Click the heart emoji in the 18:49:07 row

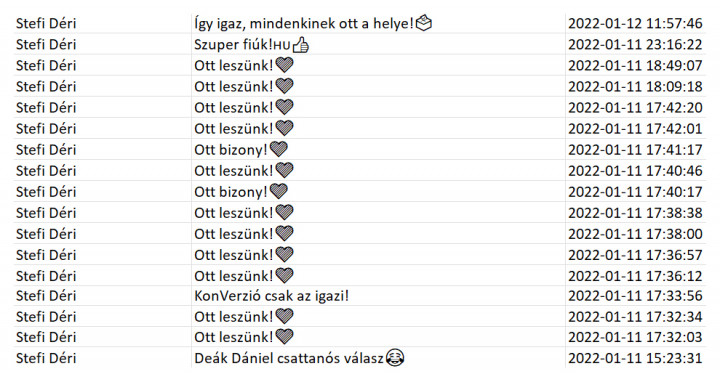(284, 65)
